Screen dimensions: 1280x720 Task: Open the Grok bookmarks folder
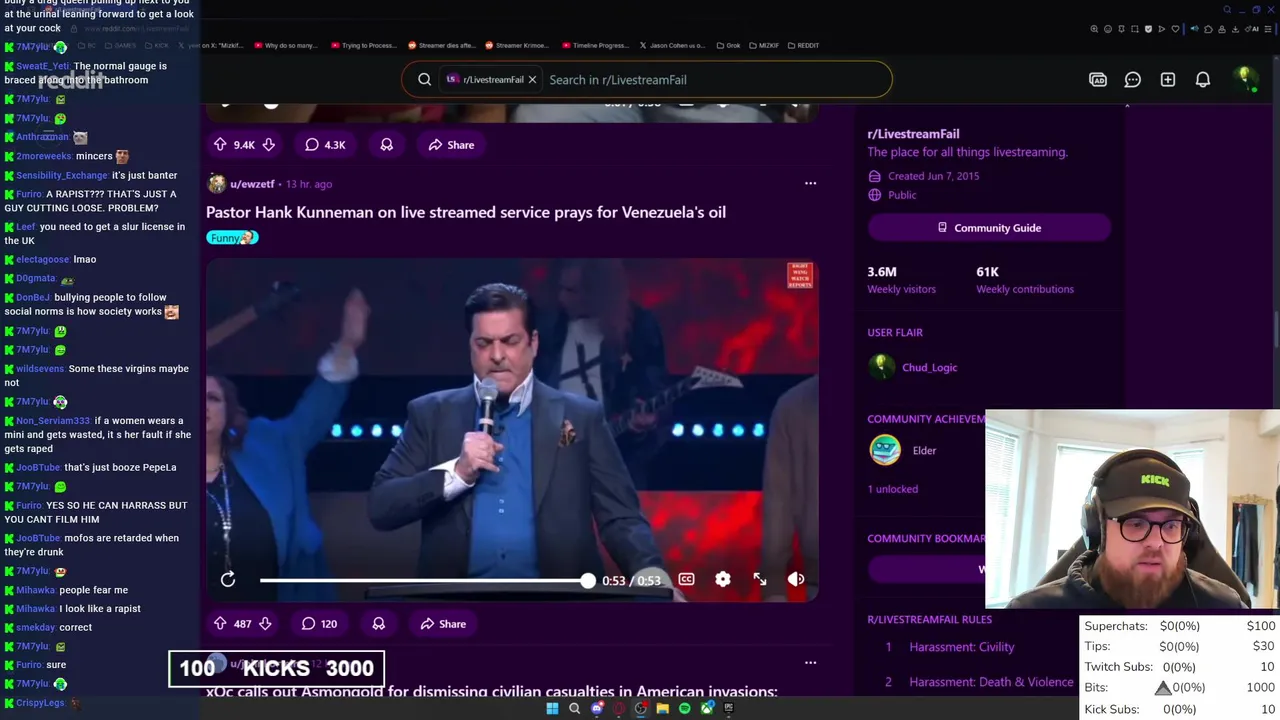tap(727, 45)
